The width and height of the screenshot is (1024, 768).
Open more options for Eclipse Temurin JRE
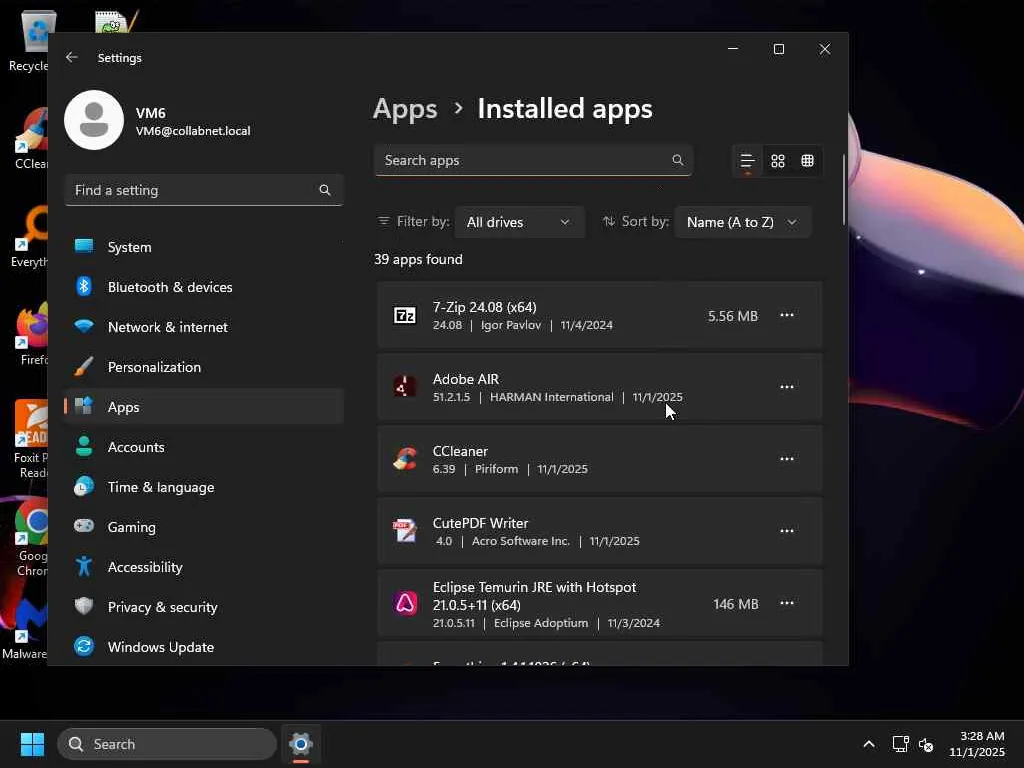787,603
